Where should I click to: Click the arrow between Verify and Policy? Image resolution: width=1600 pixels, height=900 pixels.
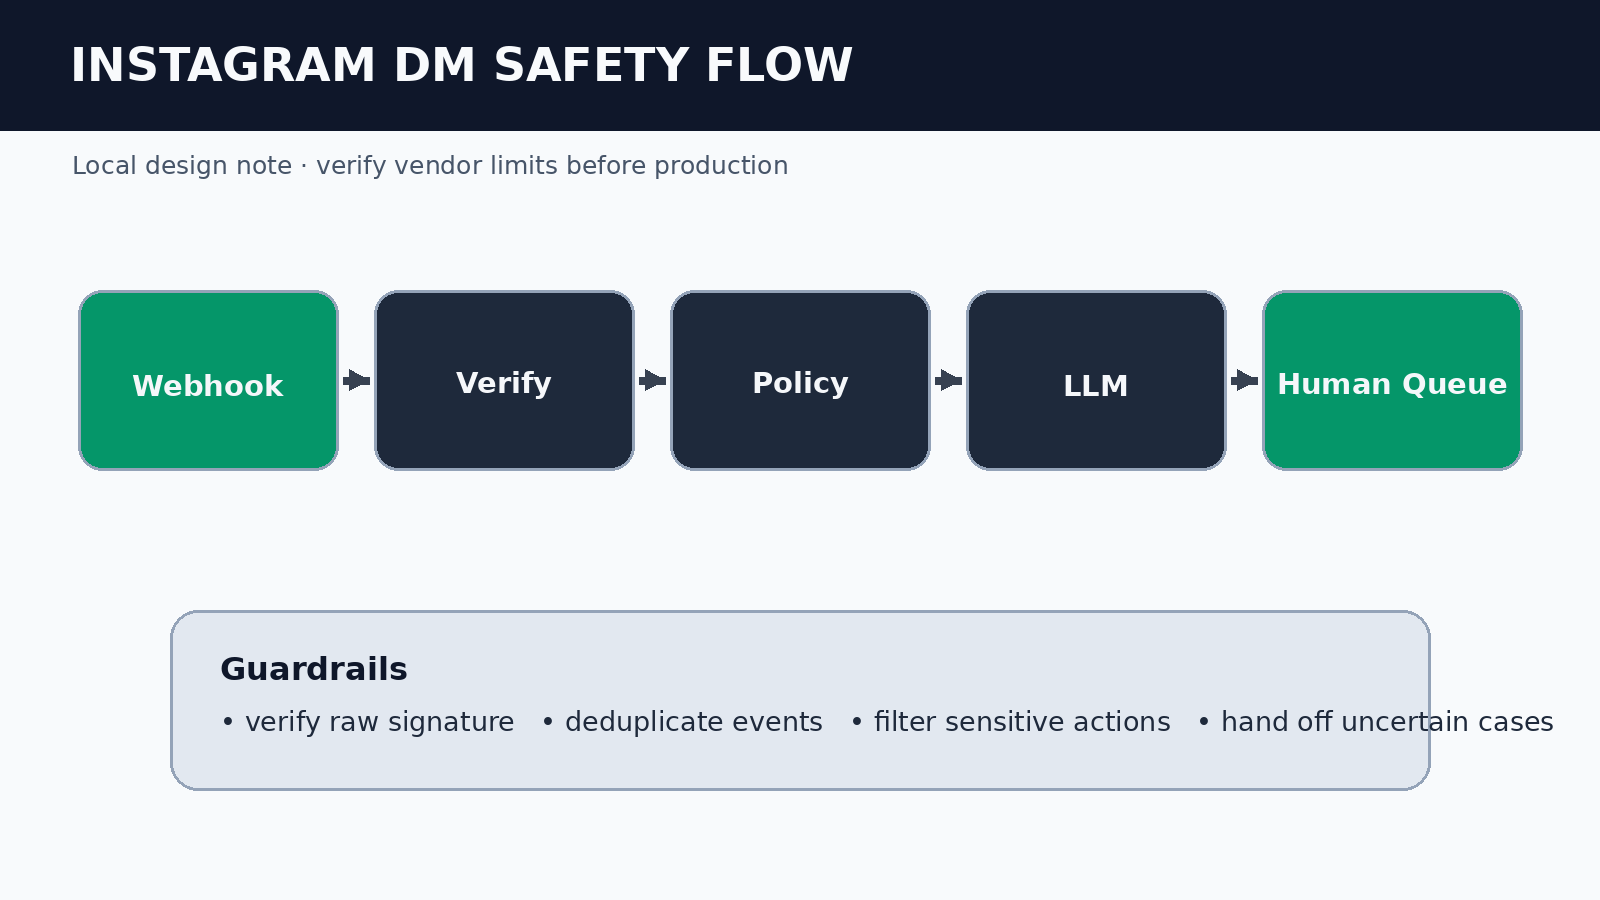click(x=653, y=380)
